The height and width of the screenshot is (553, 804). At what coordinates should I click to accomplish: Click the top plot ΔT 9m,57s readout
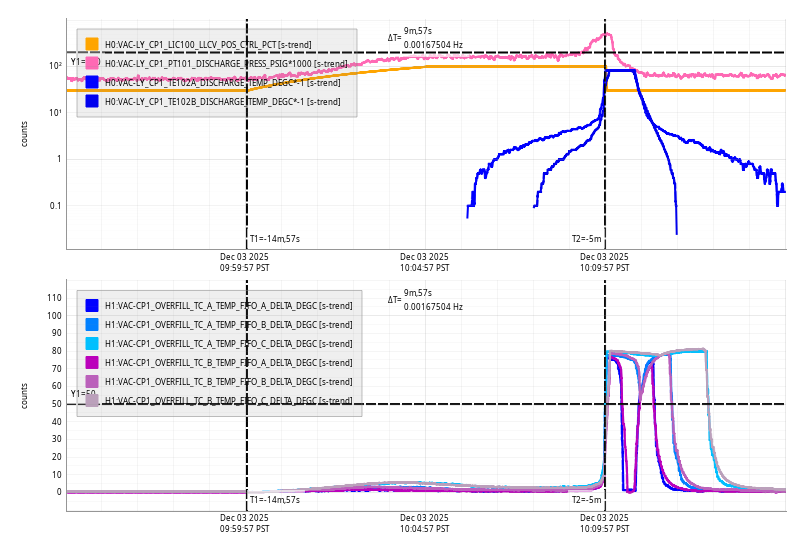tap(418, 31)
